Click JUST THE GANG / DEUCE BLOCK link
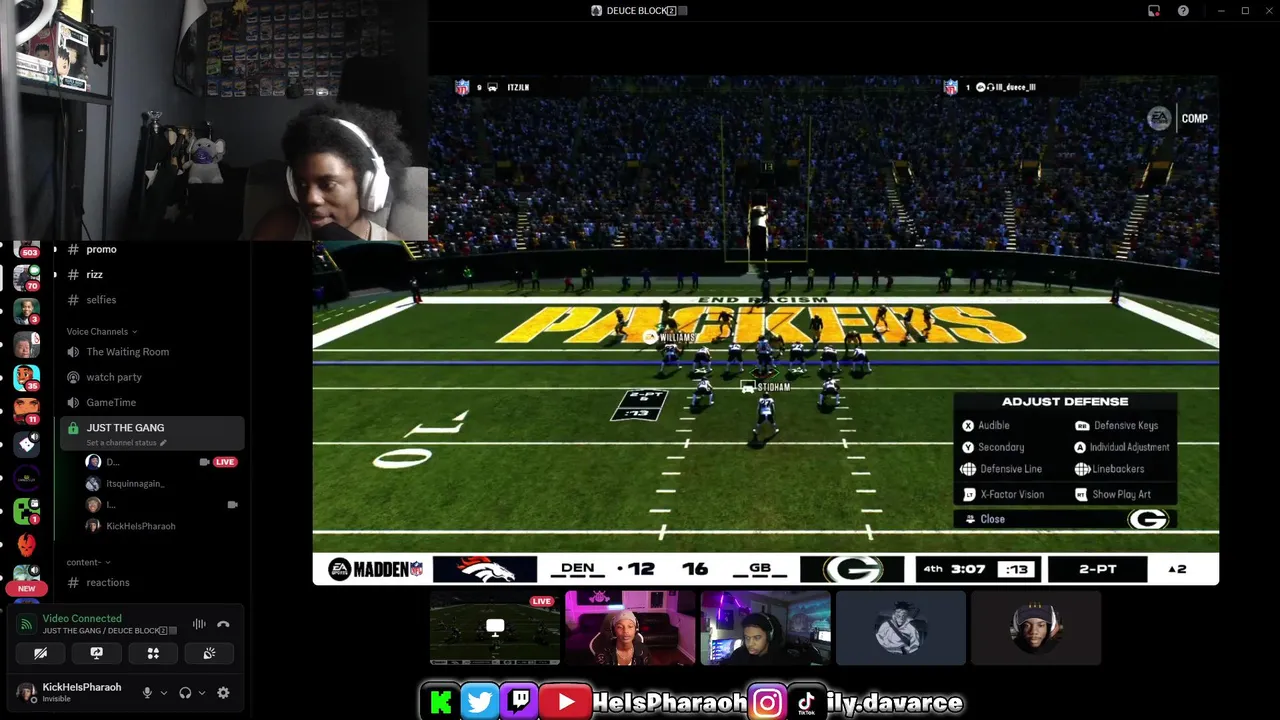Screen dimensions: 1280x720 point(110,631)
